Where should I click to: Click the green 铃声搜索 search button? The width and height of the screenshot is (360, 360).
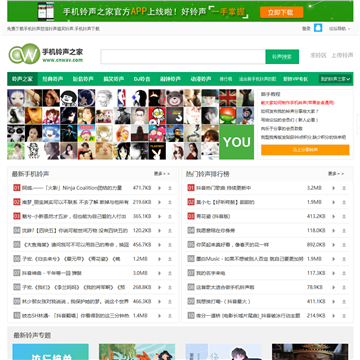tap(282, 57)
